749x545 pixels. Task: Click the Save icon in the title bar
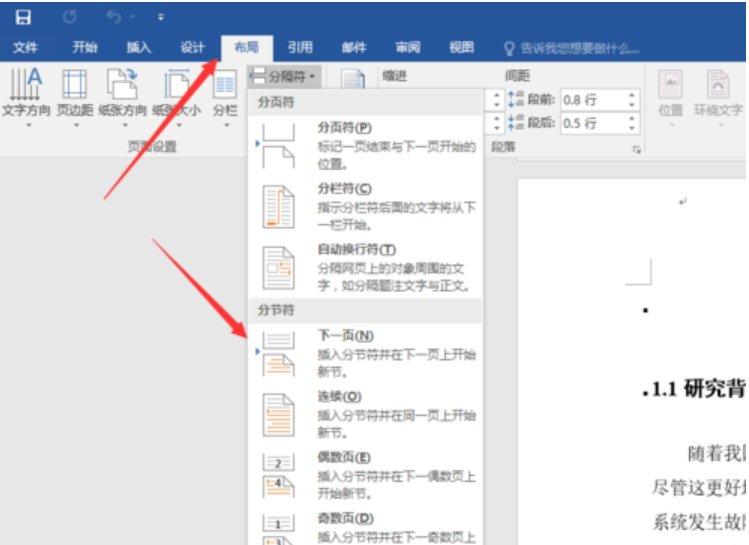coord(22,17)
